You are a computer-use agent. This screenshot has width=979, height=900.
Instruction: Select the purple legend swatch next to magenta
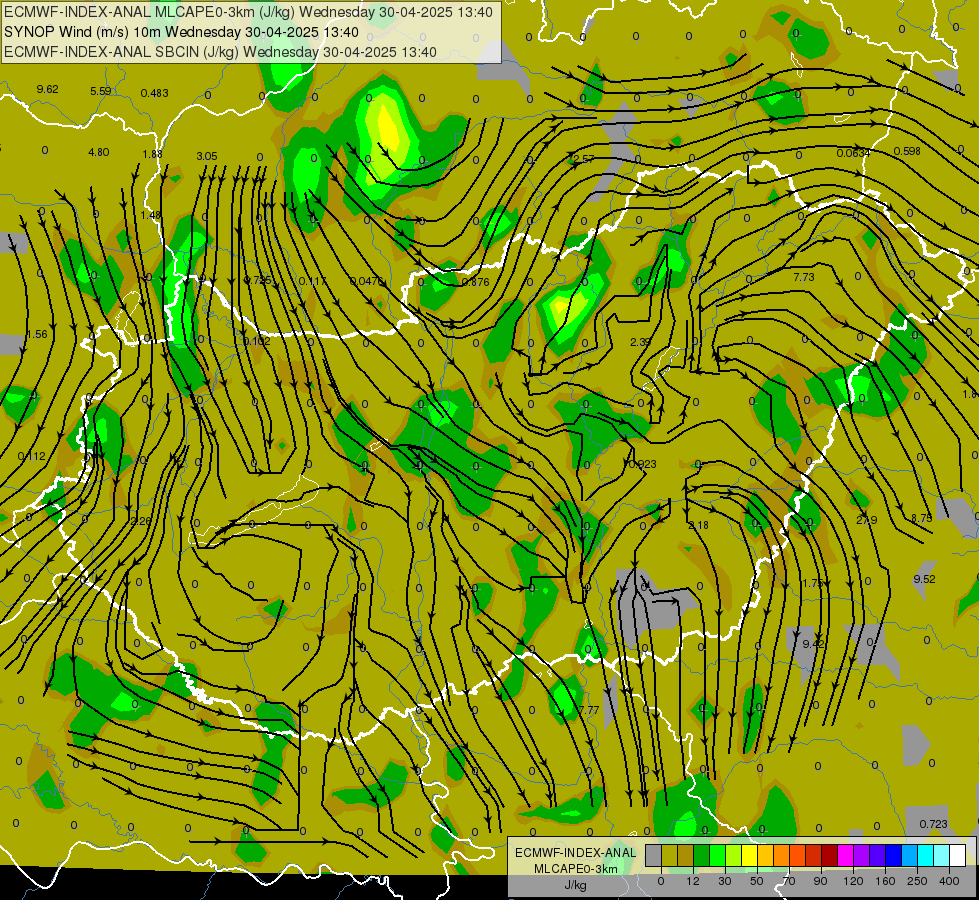pos(862,855)
